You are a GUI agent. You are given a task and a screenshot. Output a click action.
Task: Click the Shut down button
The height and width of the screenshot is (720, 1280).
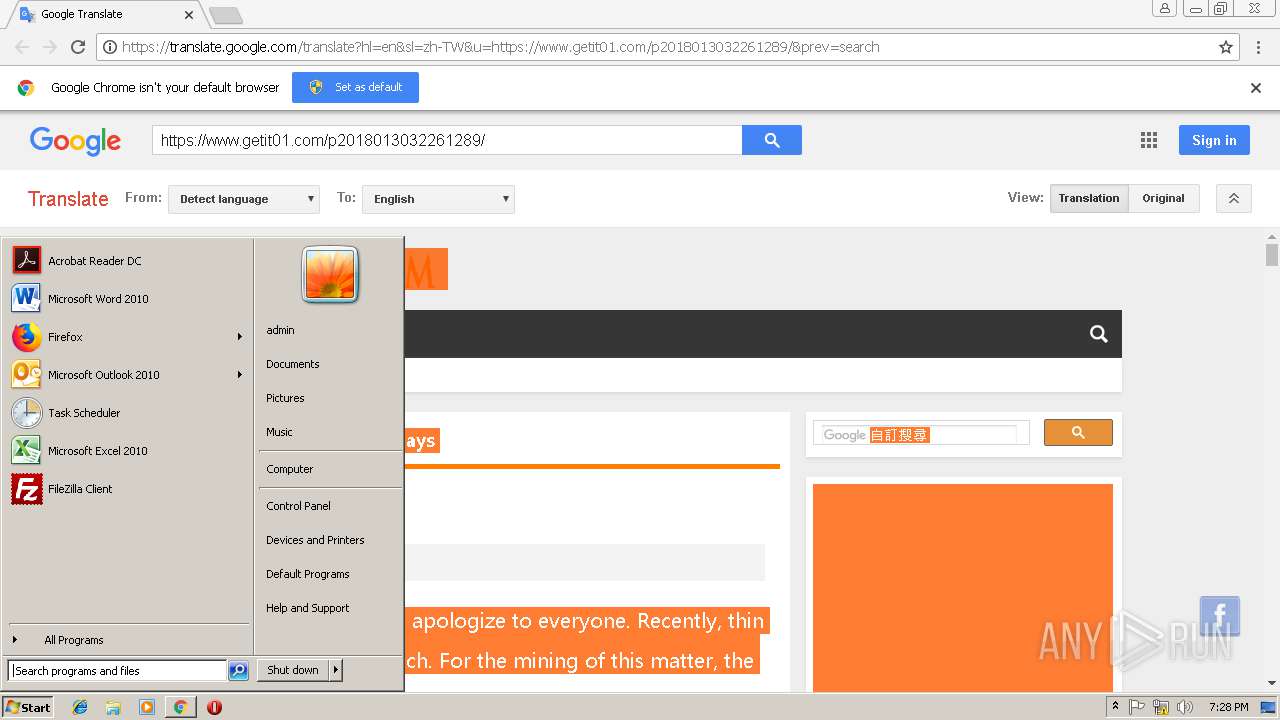point(293,670)
